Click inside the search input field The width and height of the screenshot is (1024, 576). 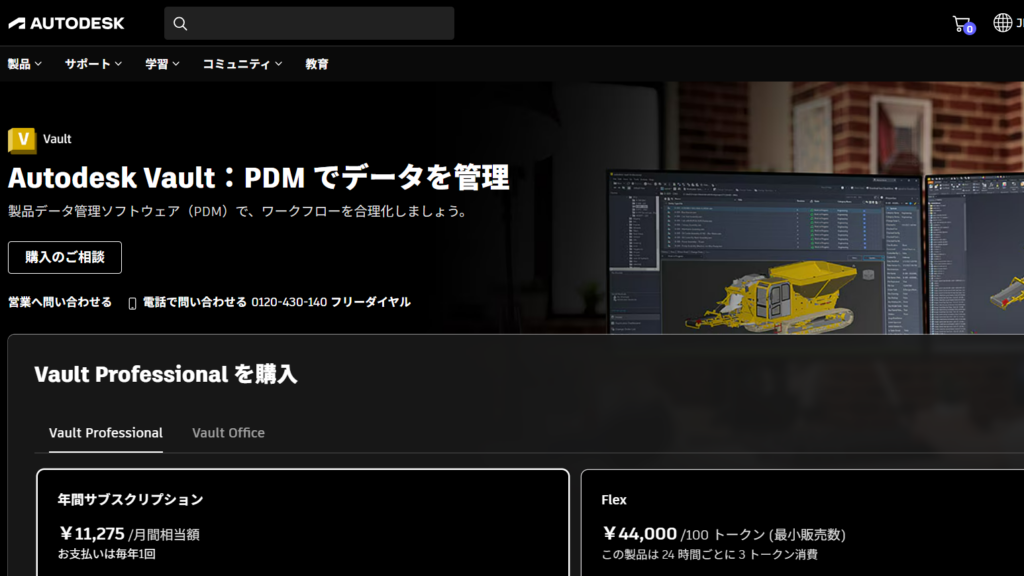(x=310, y=22)
